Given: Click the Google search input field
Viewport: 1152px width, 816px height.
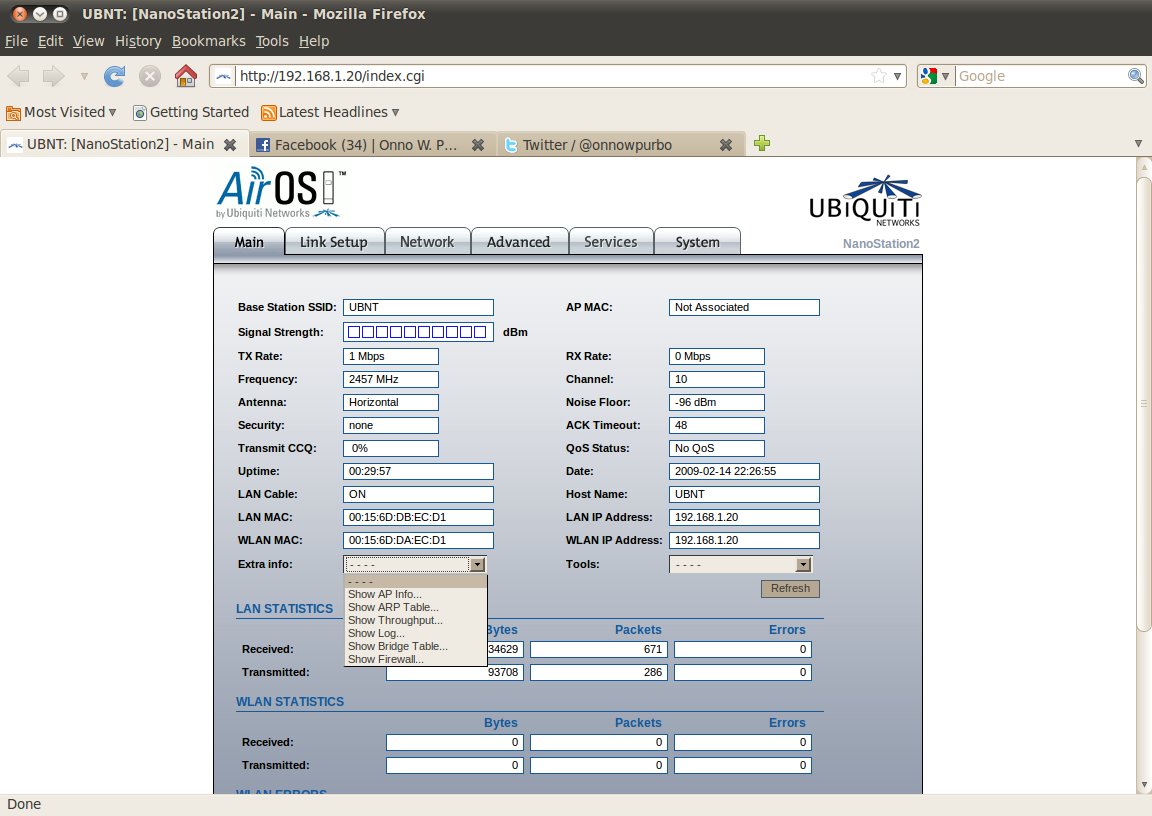Looking at the screenshot, I should click(1040, 76).
